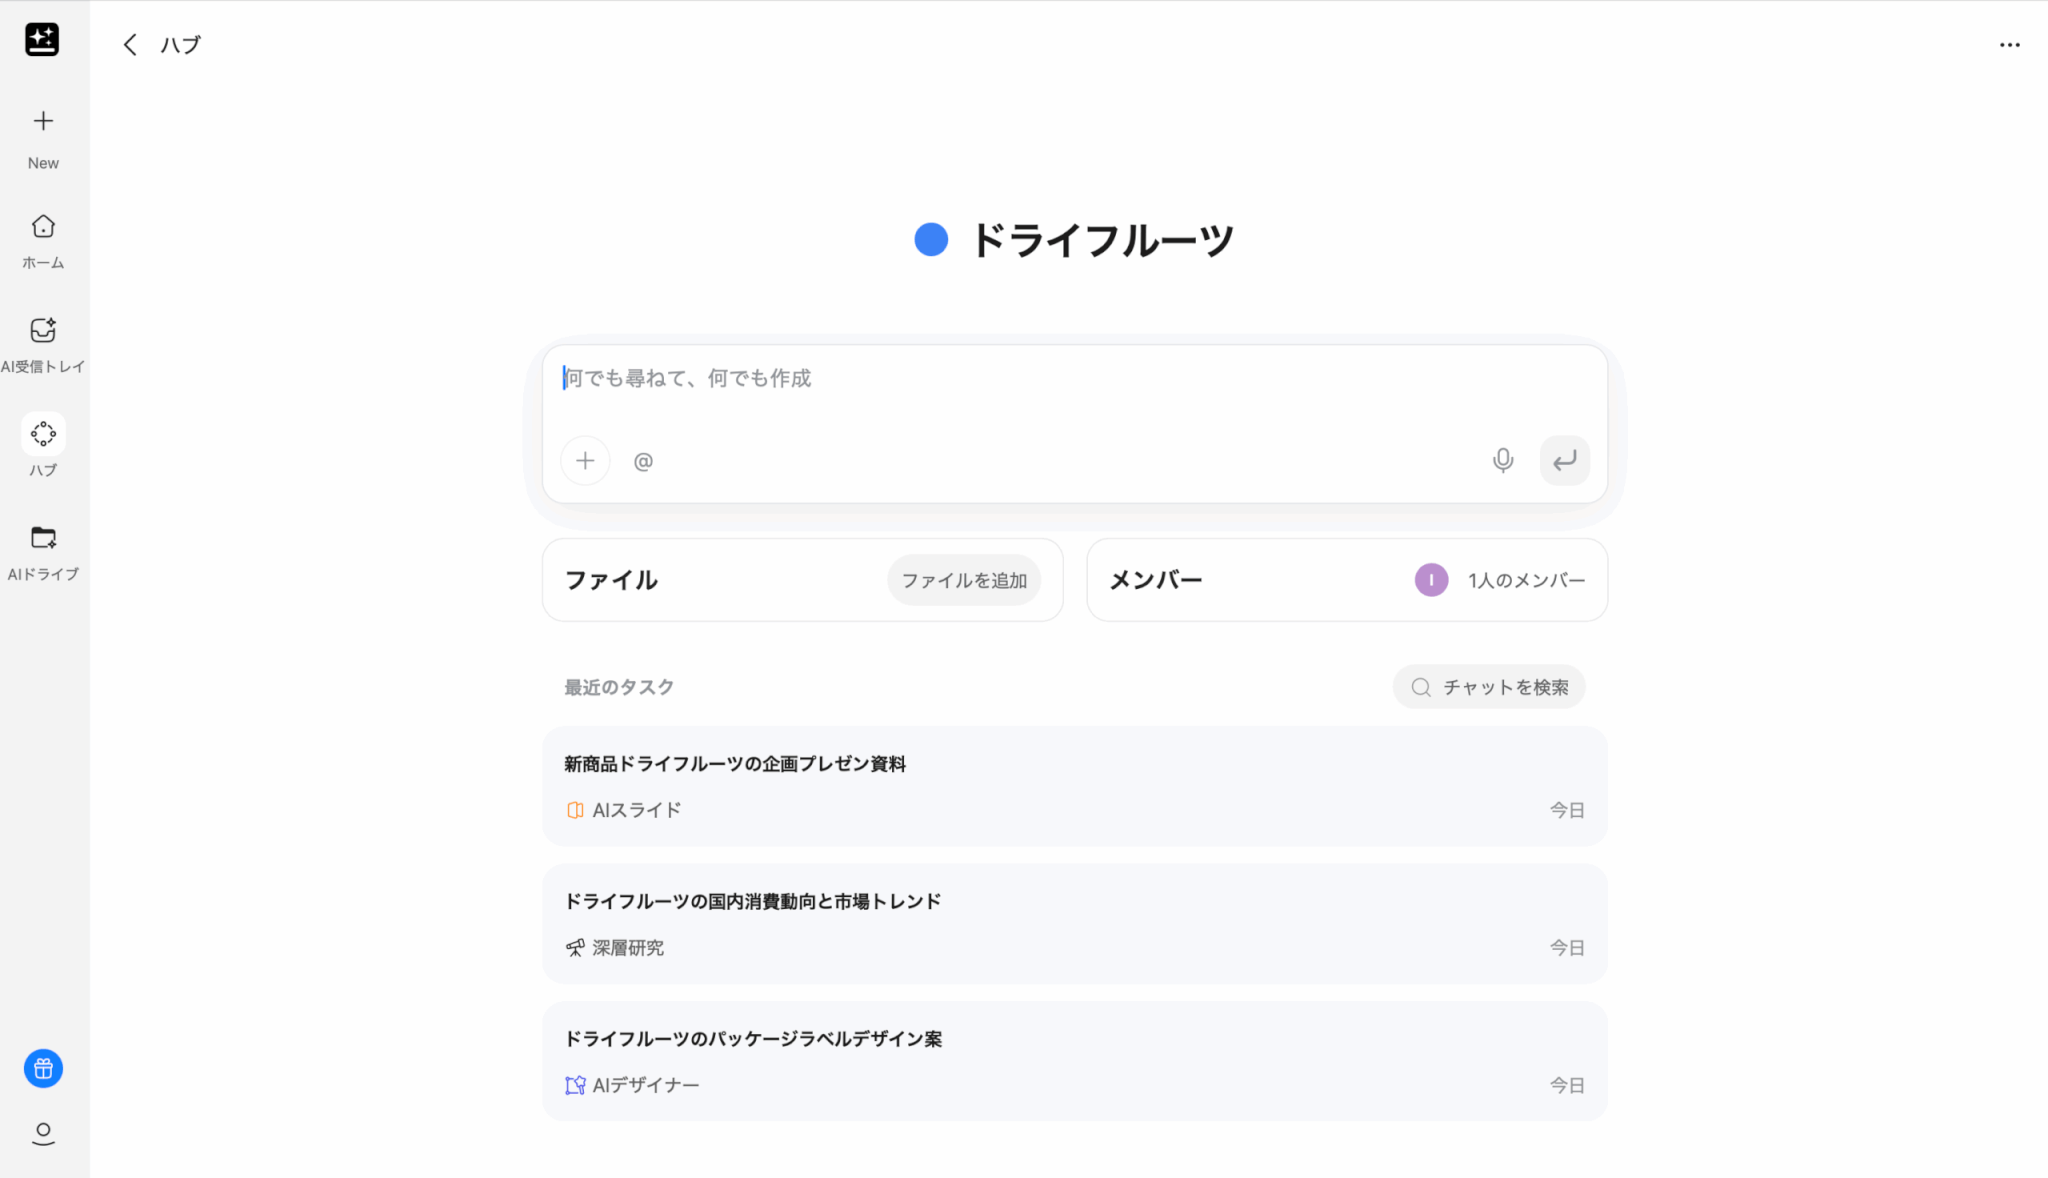Click the microphone voice input icon
Image resolution: width=2048 pixels, height=1178 pixels.
[x=1502, y=460]
